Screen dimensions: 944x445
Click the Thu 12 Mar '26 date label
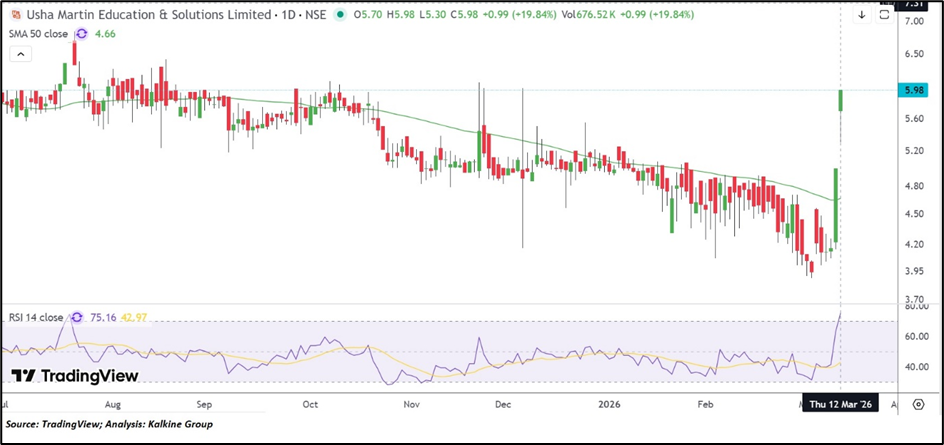[840, 405]
